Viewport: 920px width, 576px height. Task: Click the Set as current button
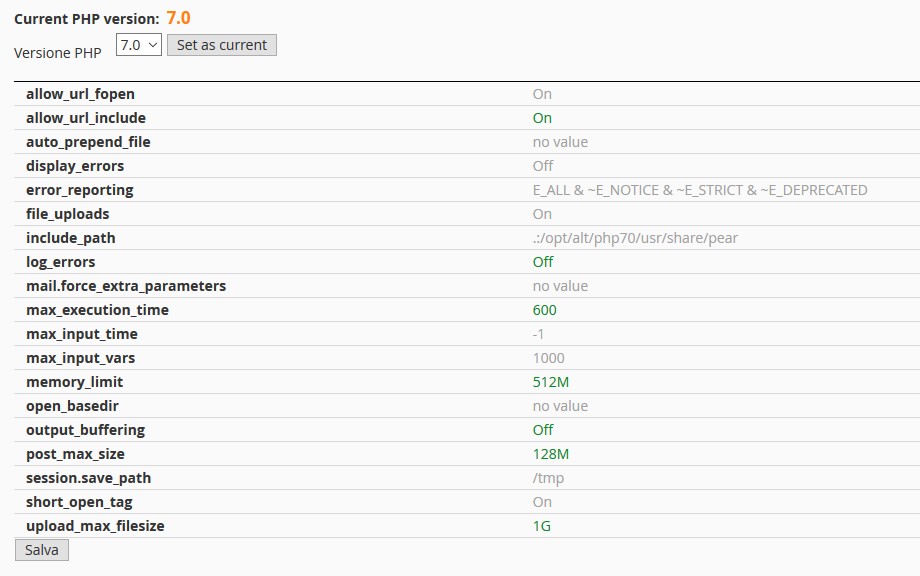click(221, 44)
